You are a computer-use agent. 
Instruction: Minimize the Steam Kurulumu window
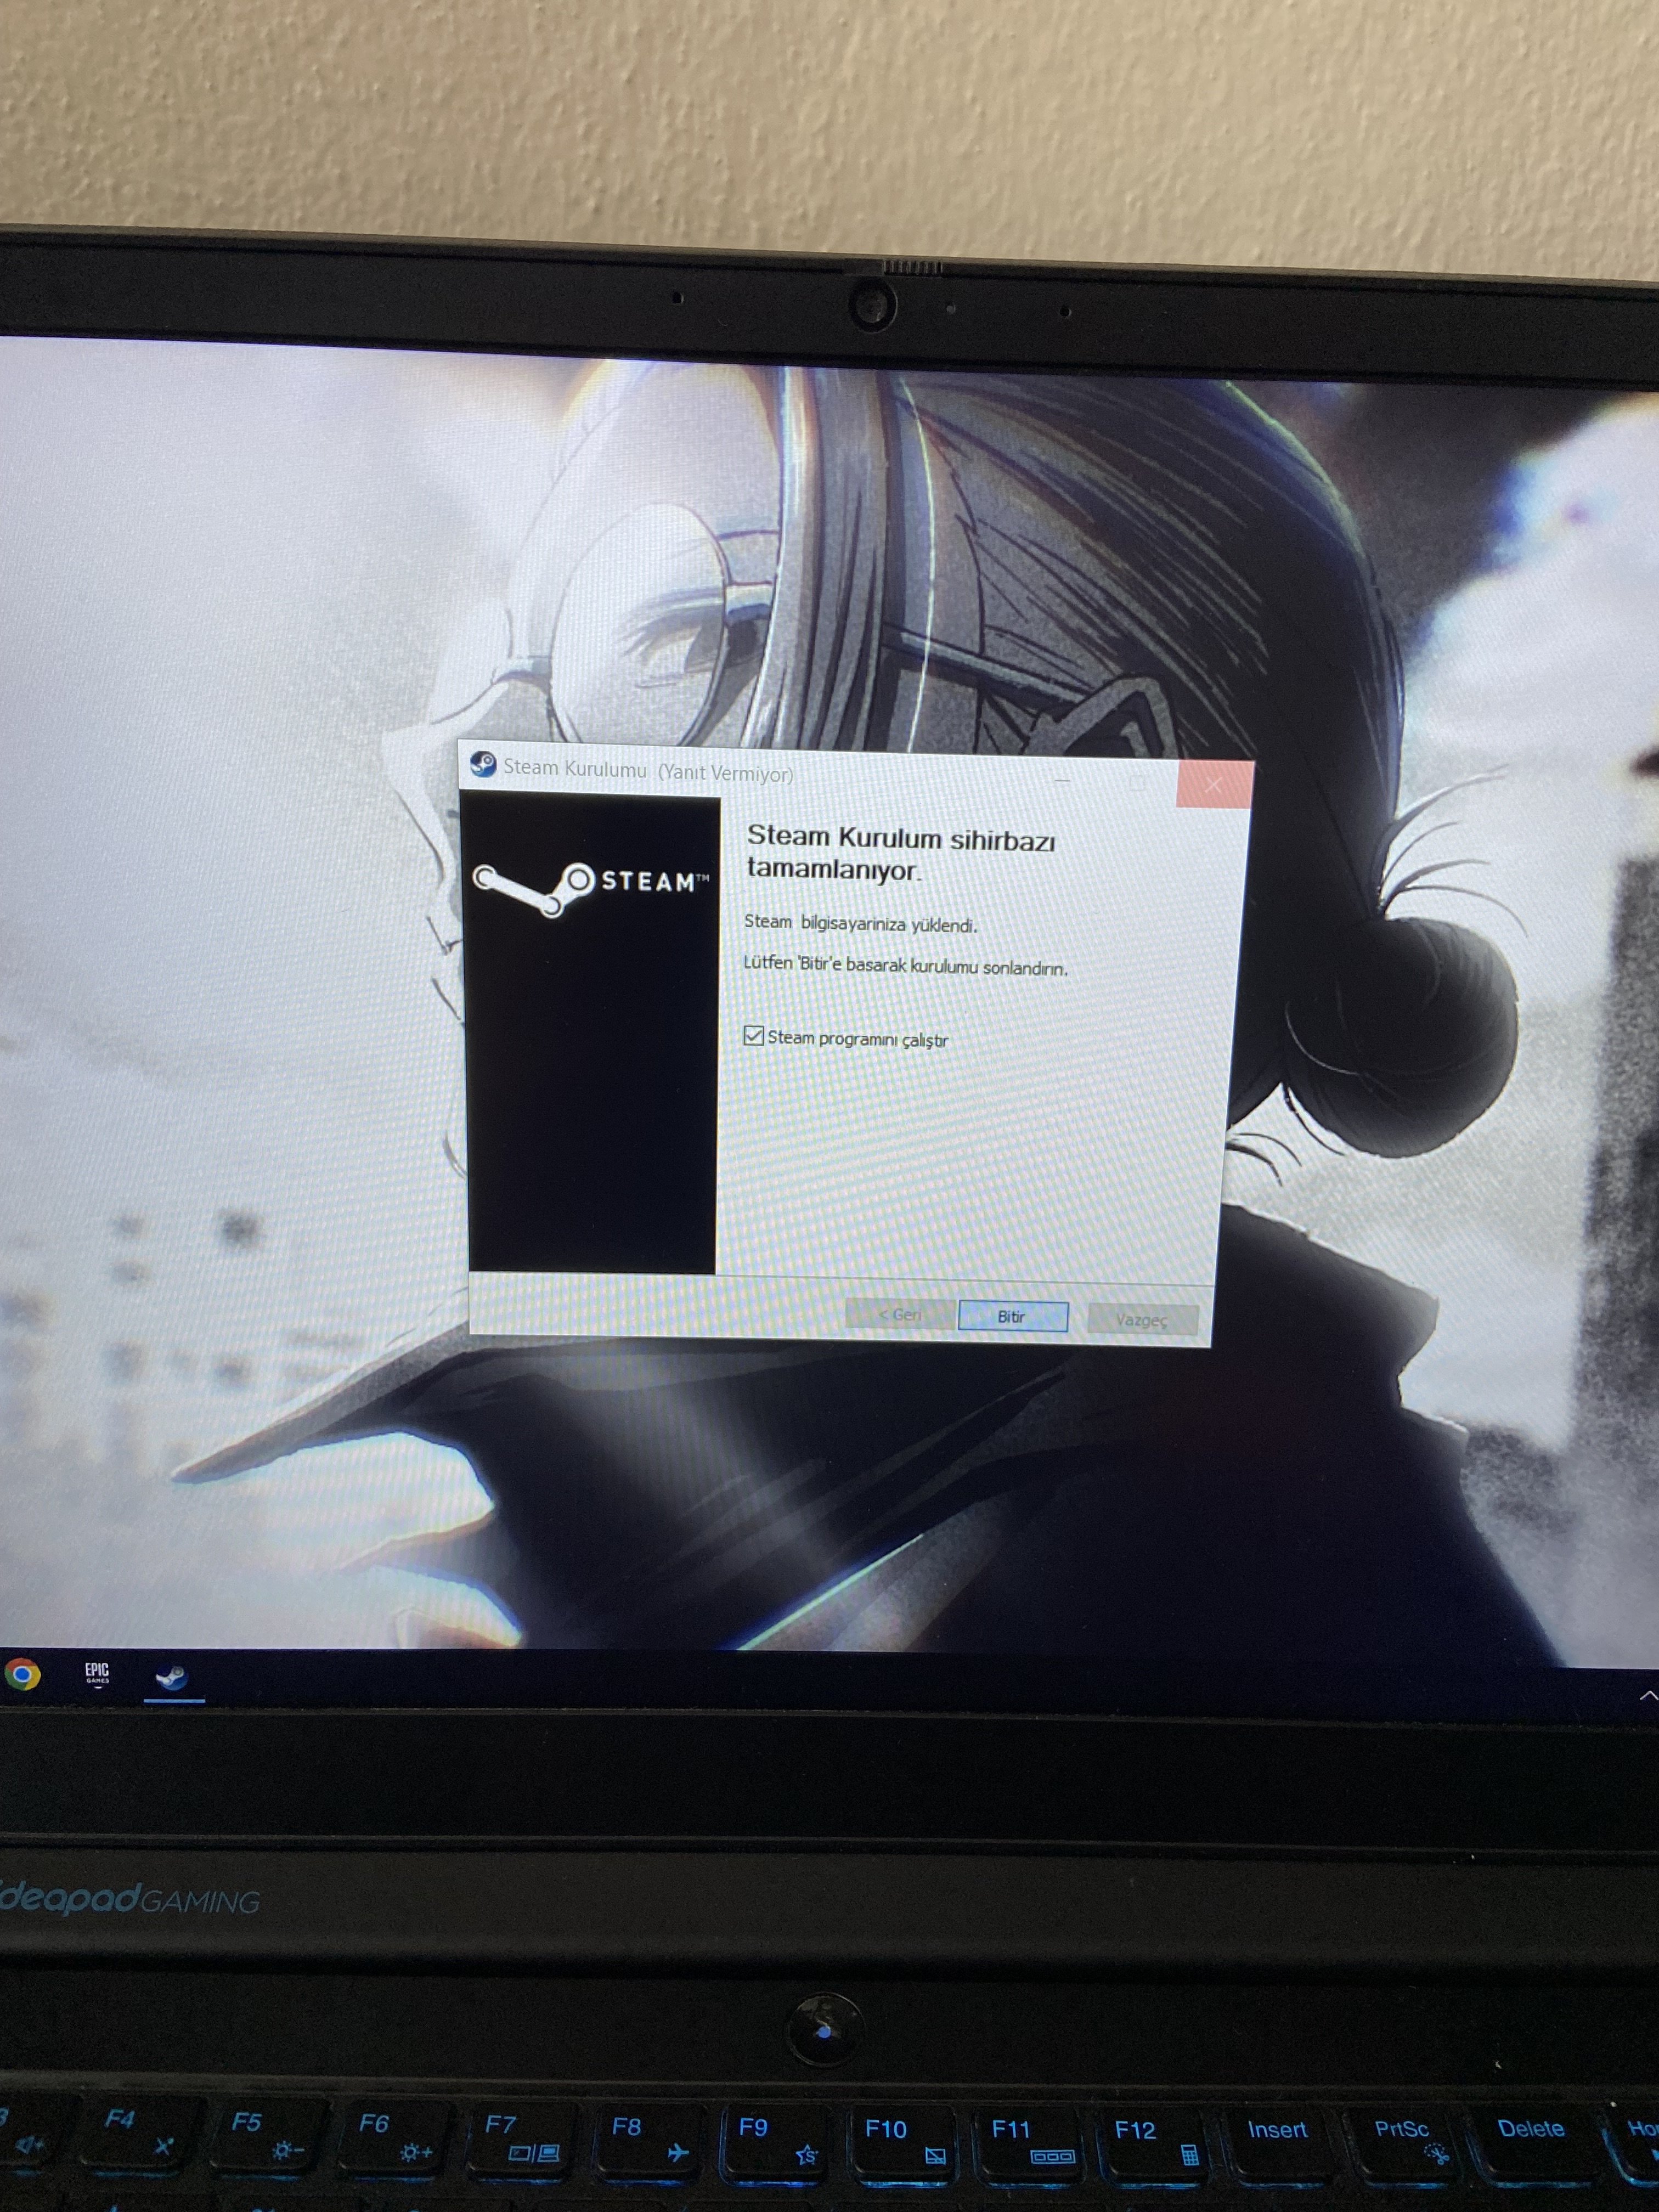(1062, 780)
